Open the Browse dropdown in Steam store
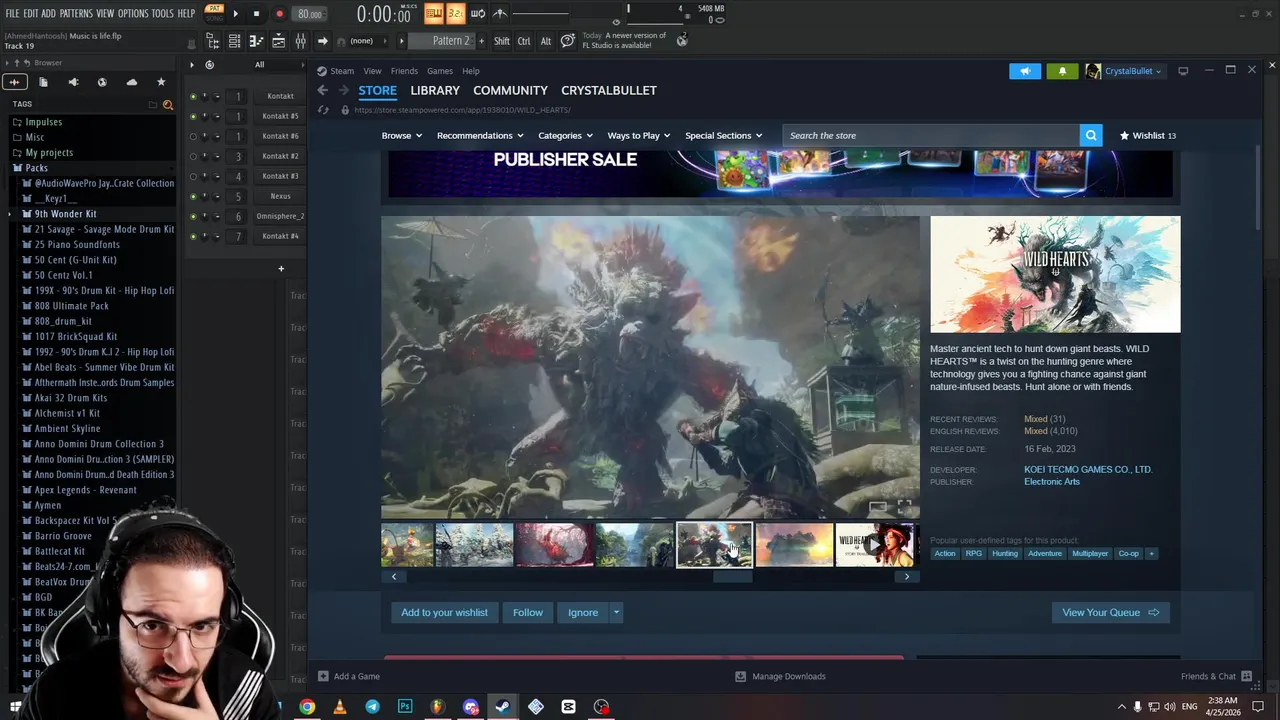Image resolution: width=1280 pixels, height=720 pixels. click(401, 135)
